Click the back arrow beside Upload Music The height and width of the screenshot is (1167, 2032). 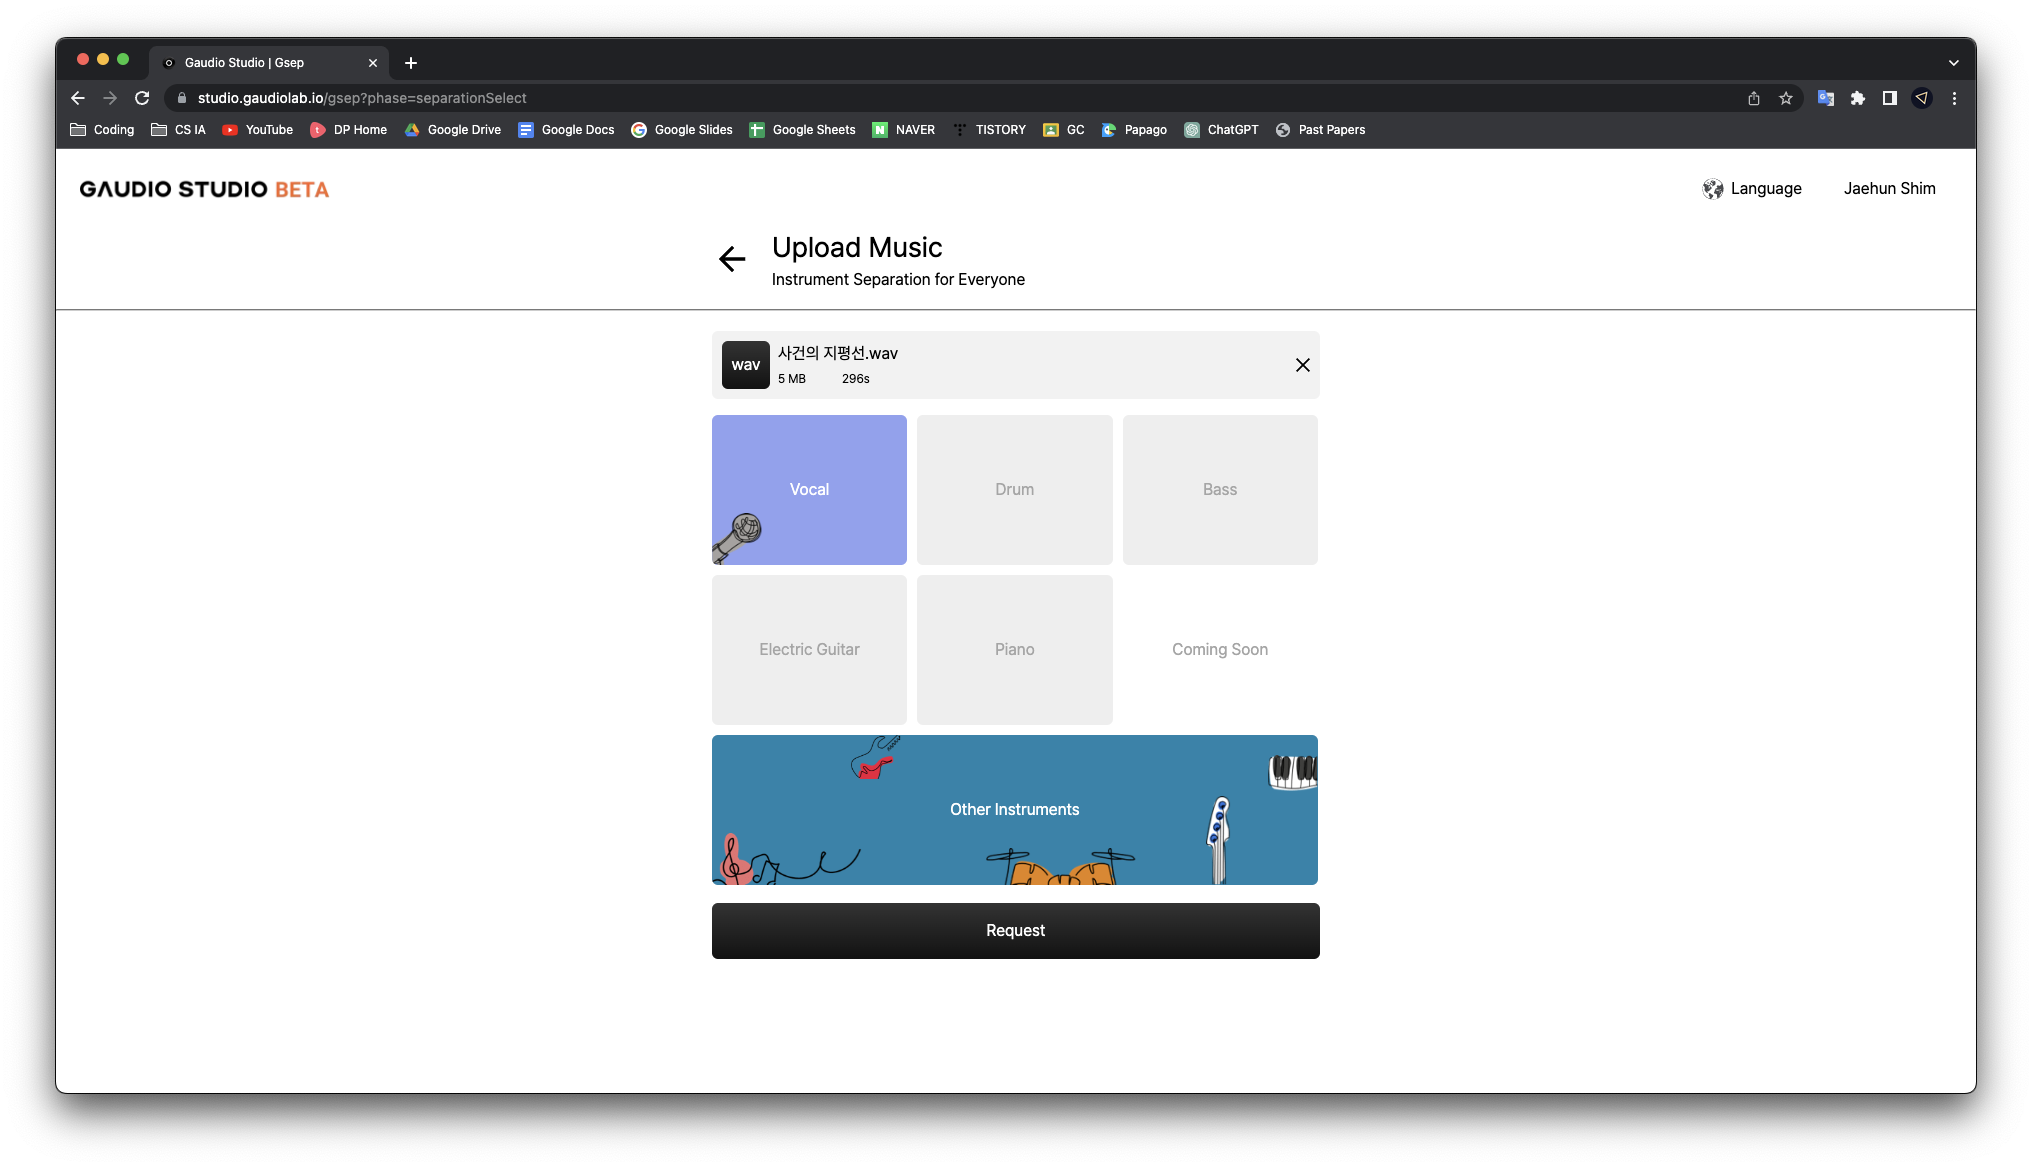click(732, 260)
